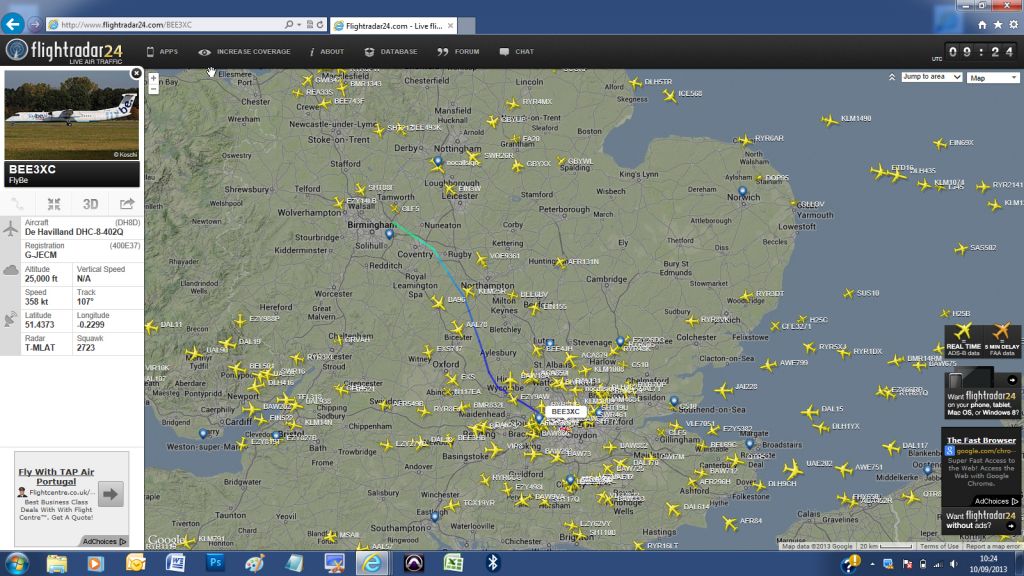1024x576 pixels.
Task: Open the Map type dropdown
Action: pyautogui.click(x=993, y=78)
